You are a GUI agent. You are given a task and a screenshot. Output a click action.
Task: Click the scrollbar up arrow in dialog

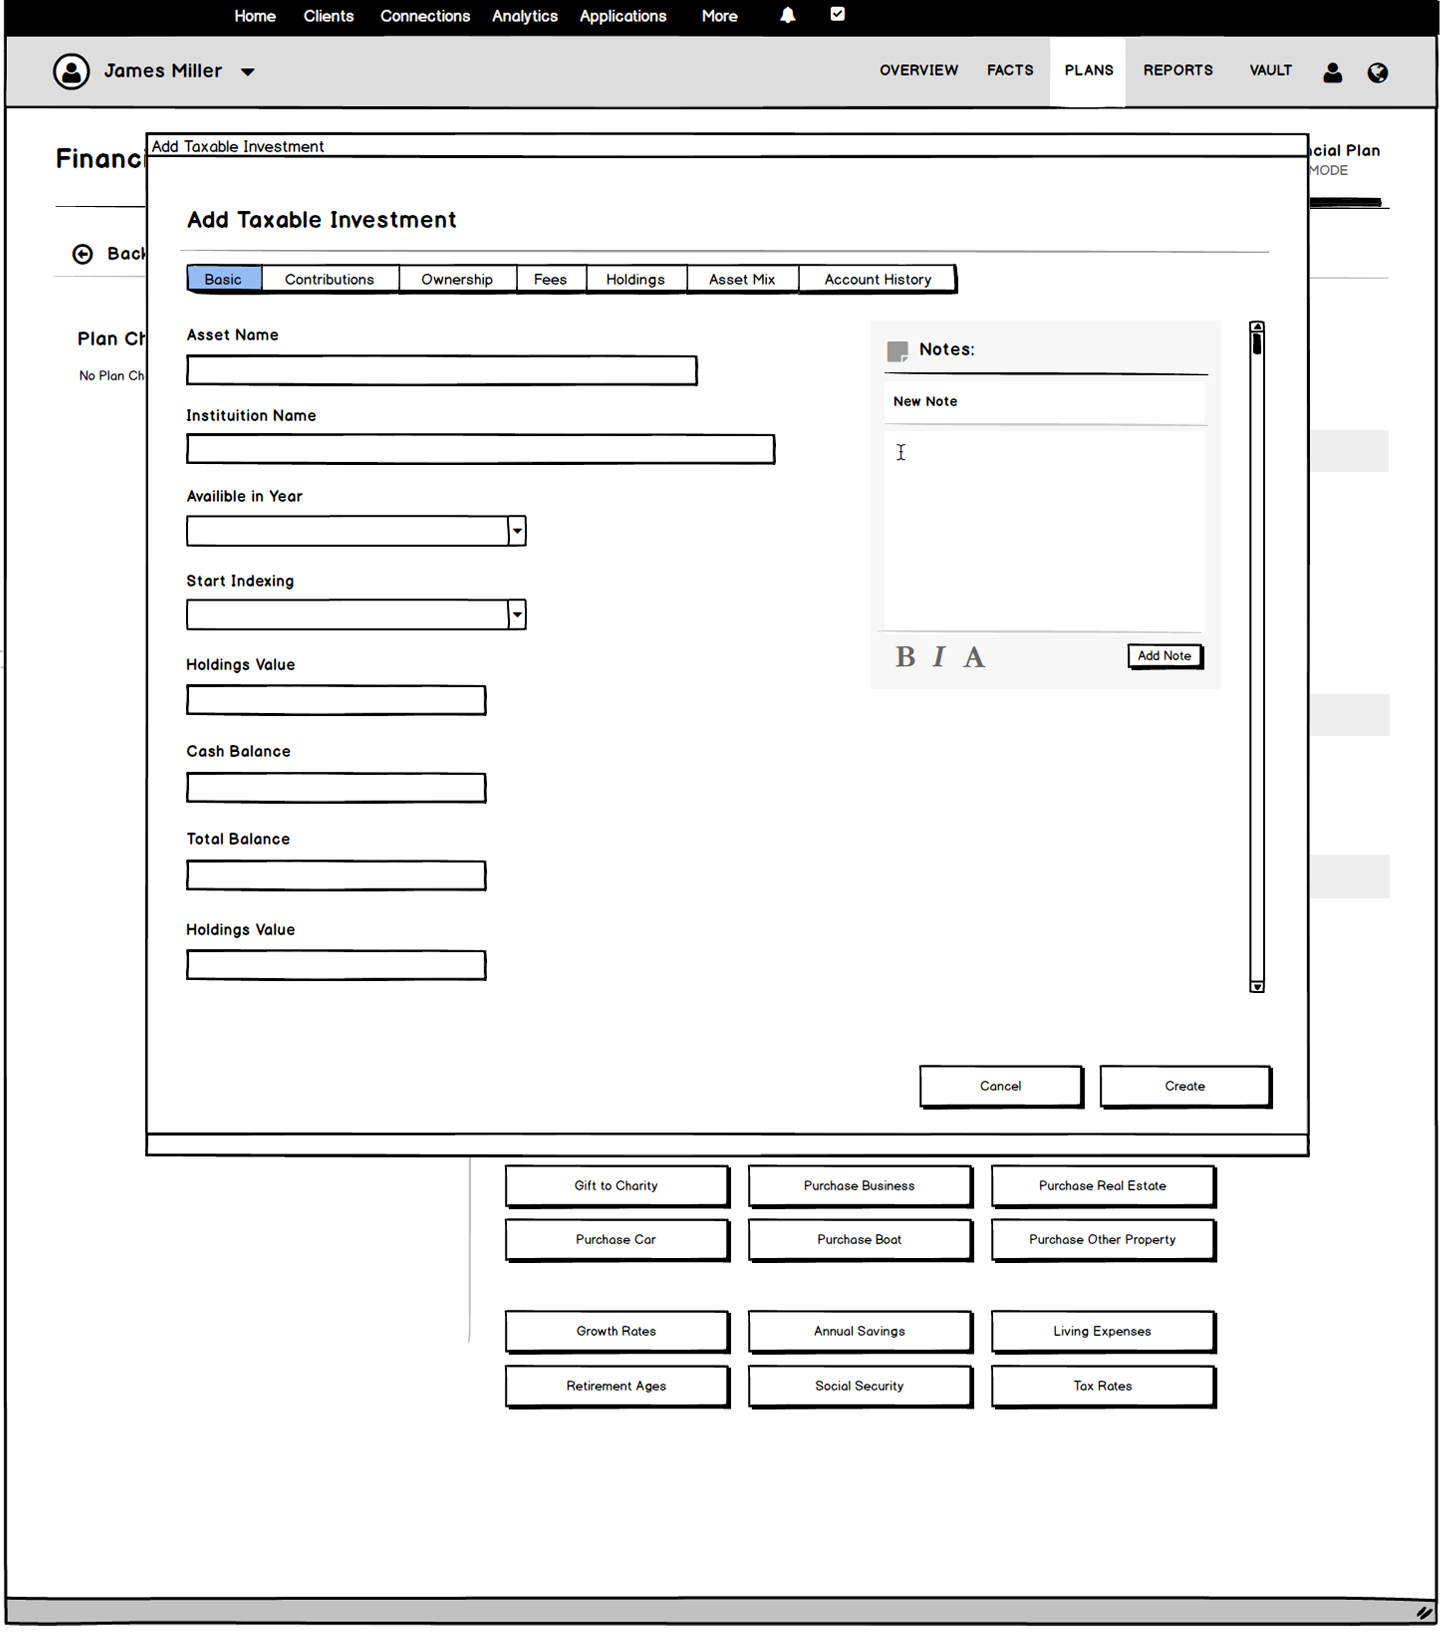1257,327
